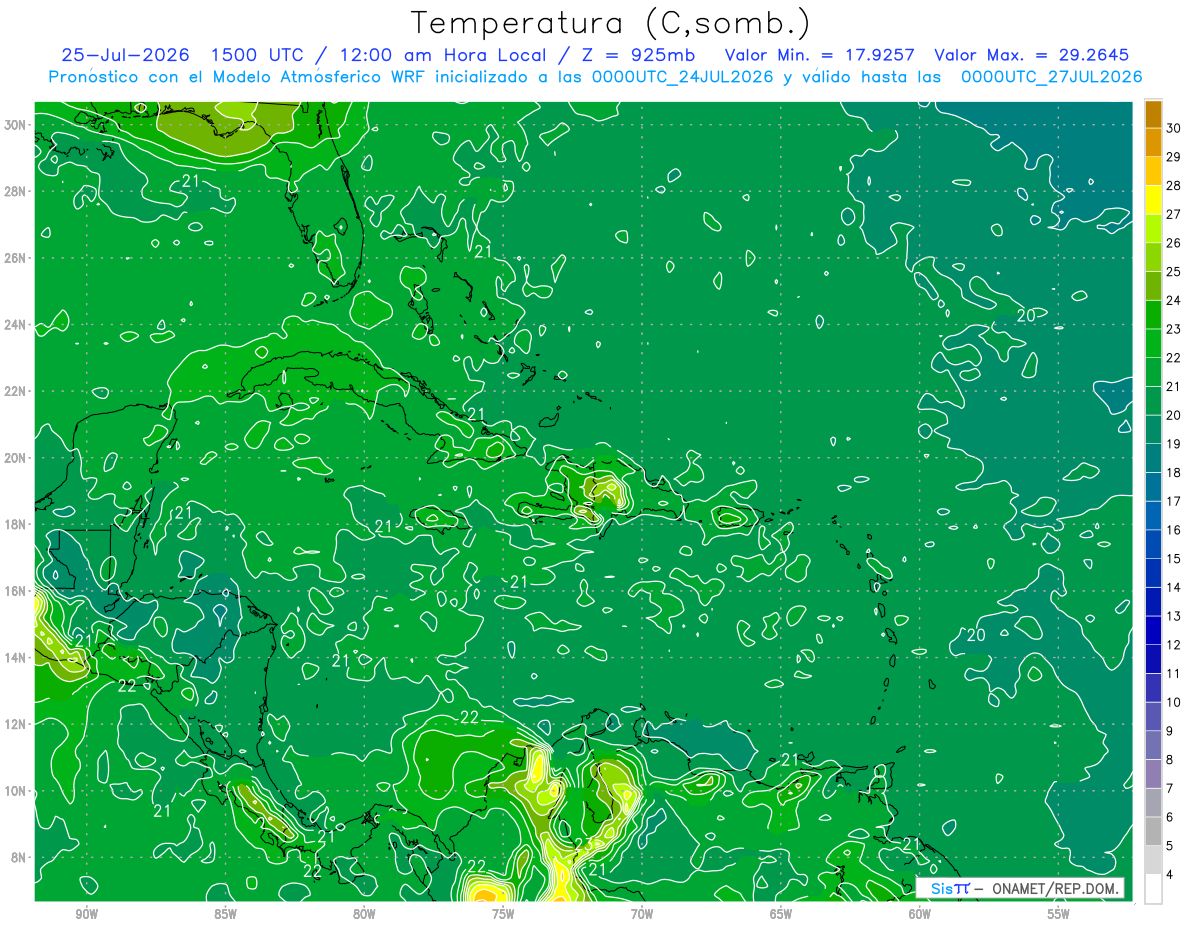Screen dimensions: 1200x927
Task: Click the 18N latitude axis label
Action: coord(14,524)
